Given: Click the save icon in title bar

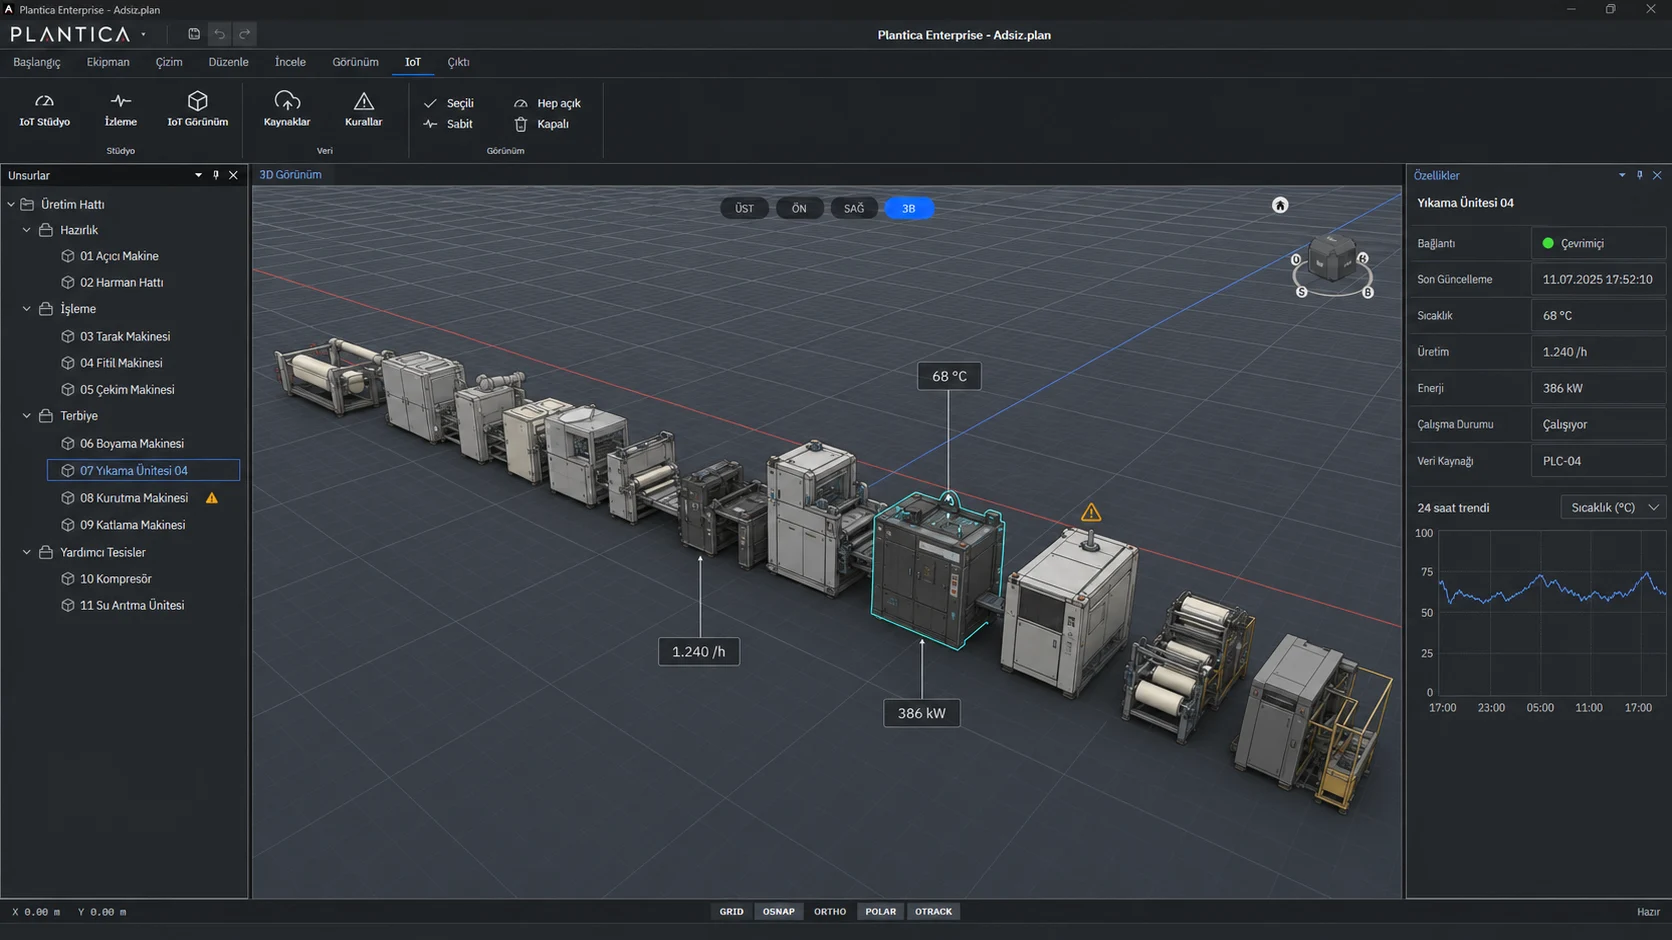Looking at the screenshot, I should (x=194, y=34).
